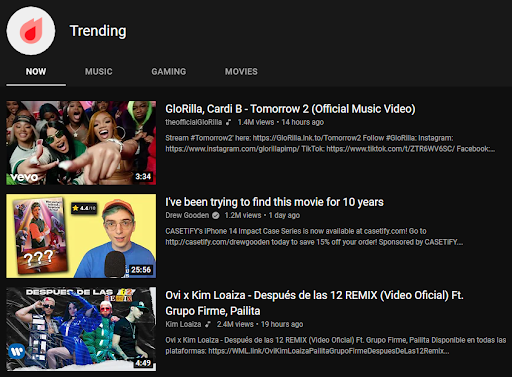Open Kim Loaiza channel link
Viewport: 512px width, 377px height.
tap(183, 324)
